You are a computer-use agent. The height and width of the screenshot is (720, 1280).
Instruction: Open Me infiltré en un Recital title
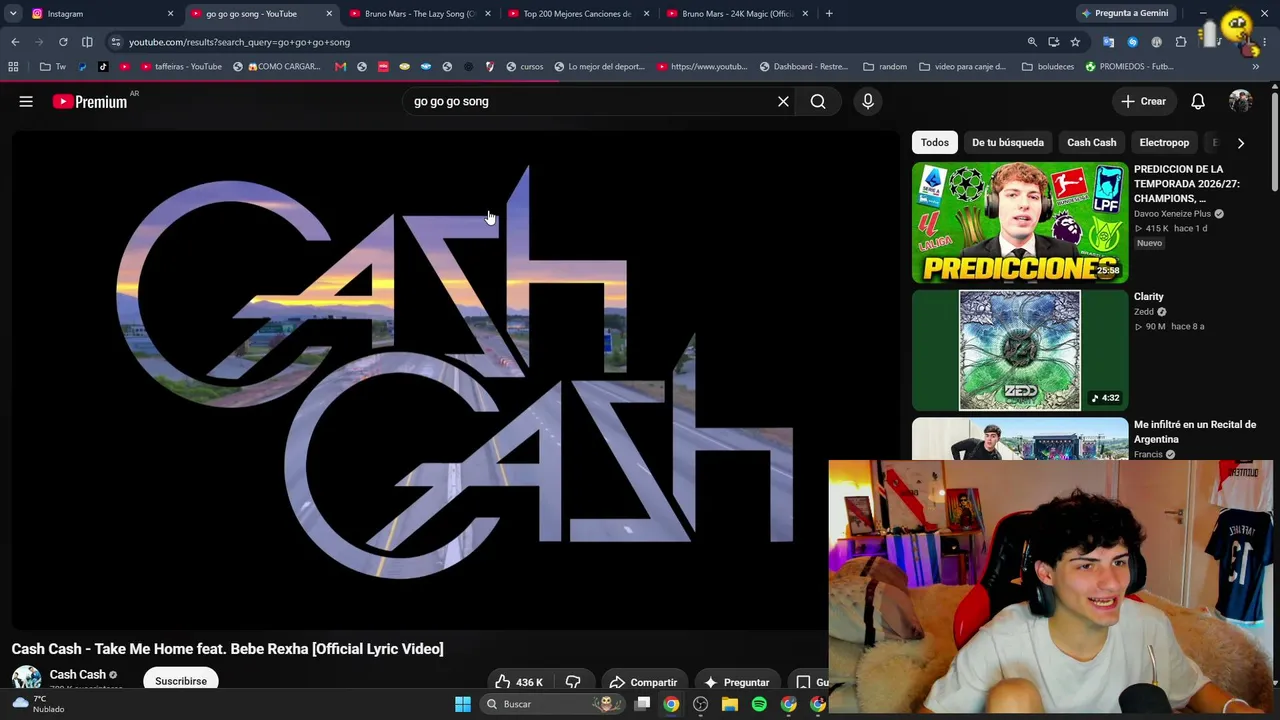coord(1195,432)
